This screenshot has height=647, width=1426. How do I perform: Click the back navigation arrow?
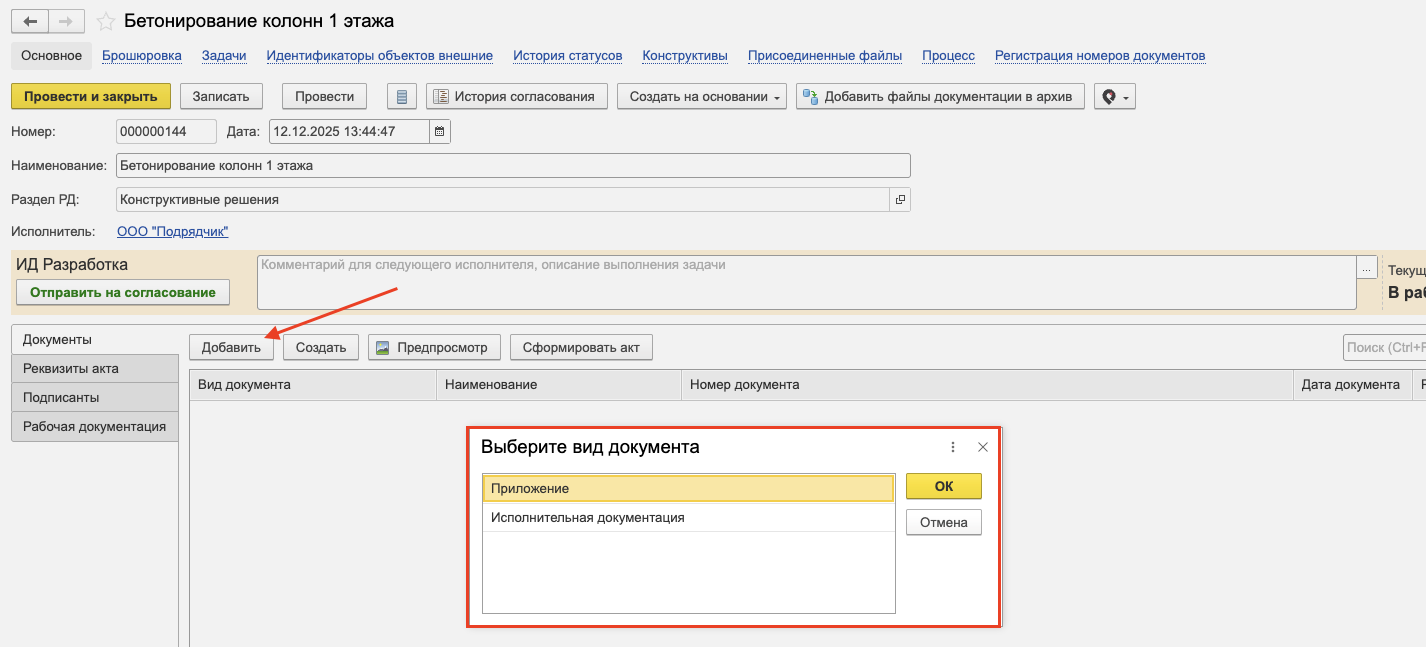(30, 21)
